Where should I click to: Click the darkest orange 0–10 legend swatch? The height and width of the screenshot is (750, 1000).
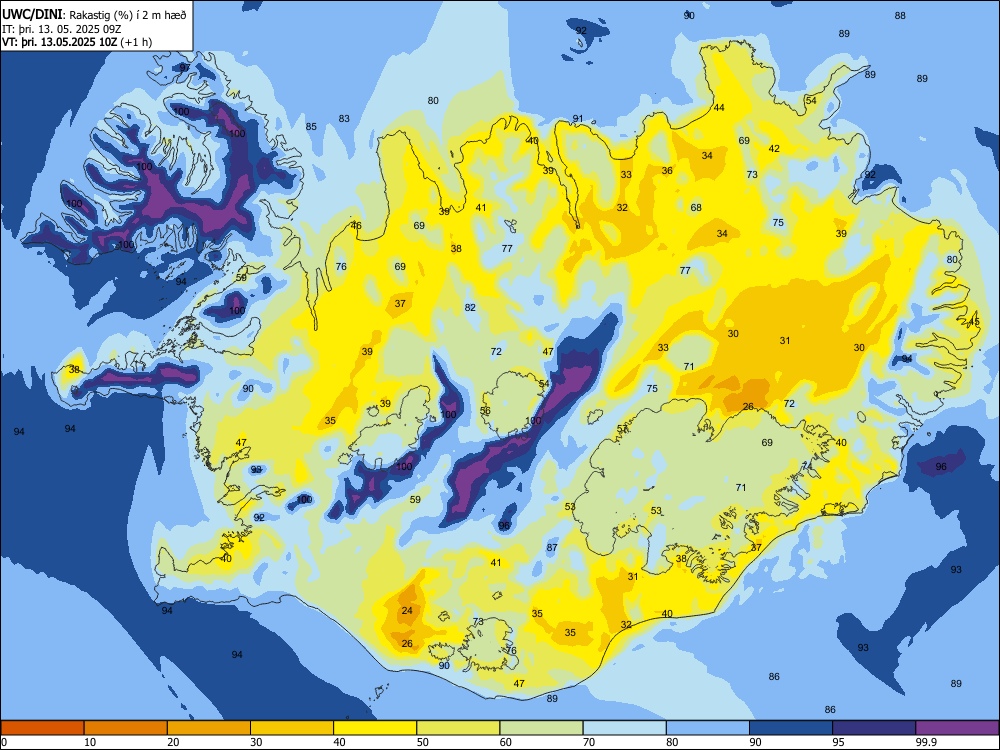point(42,728)
